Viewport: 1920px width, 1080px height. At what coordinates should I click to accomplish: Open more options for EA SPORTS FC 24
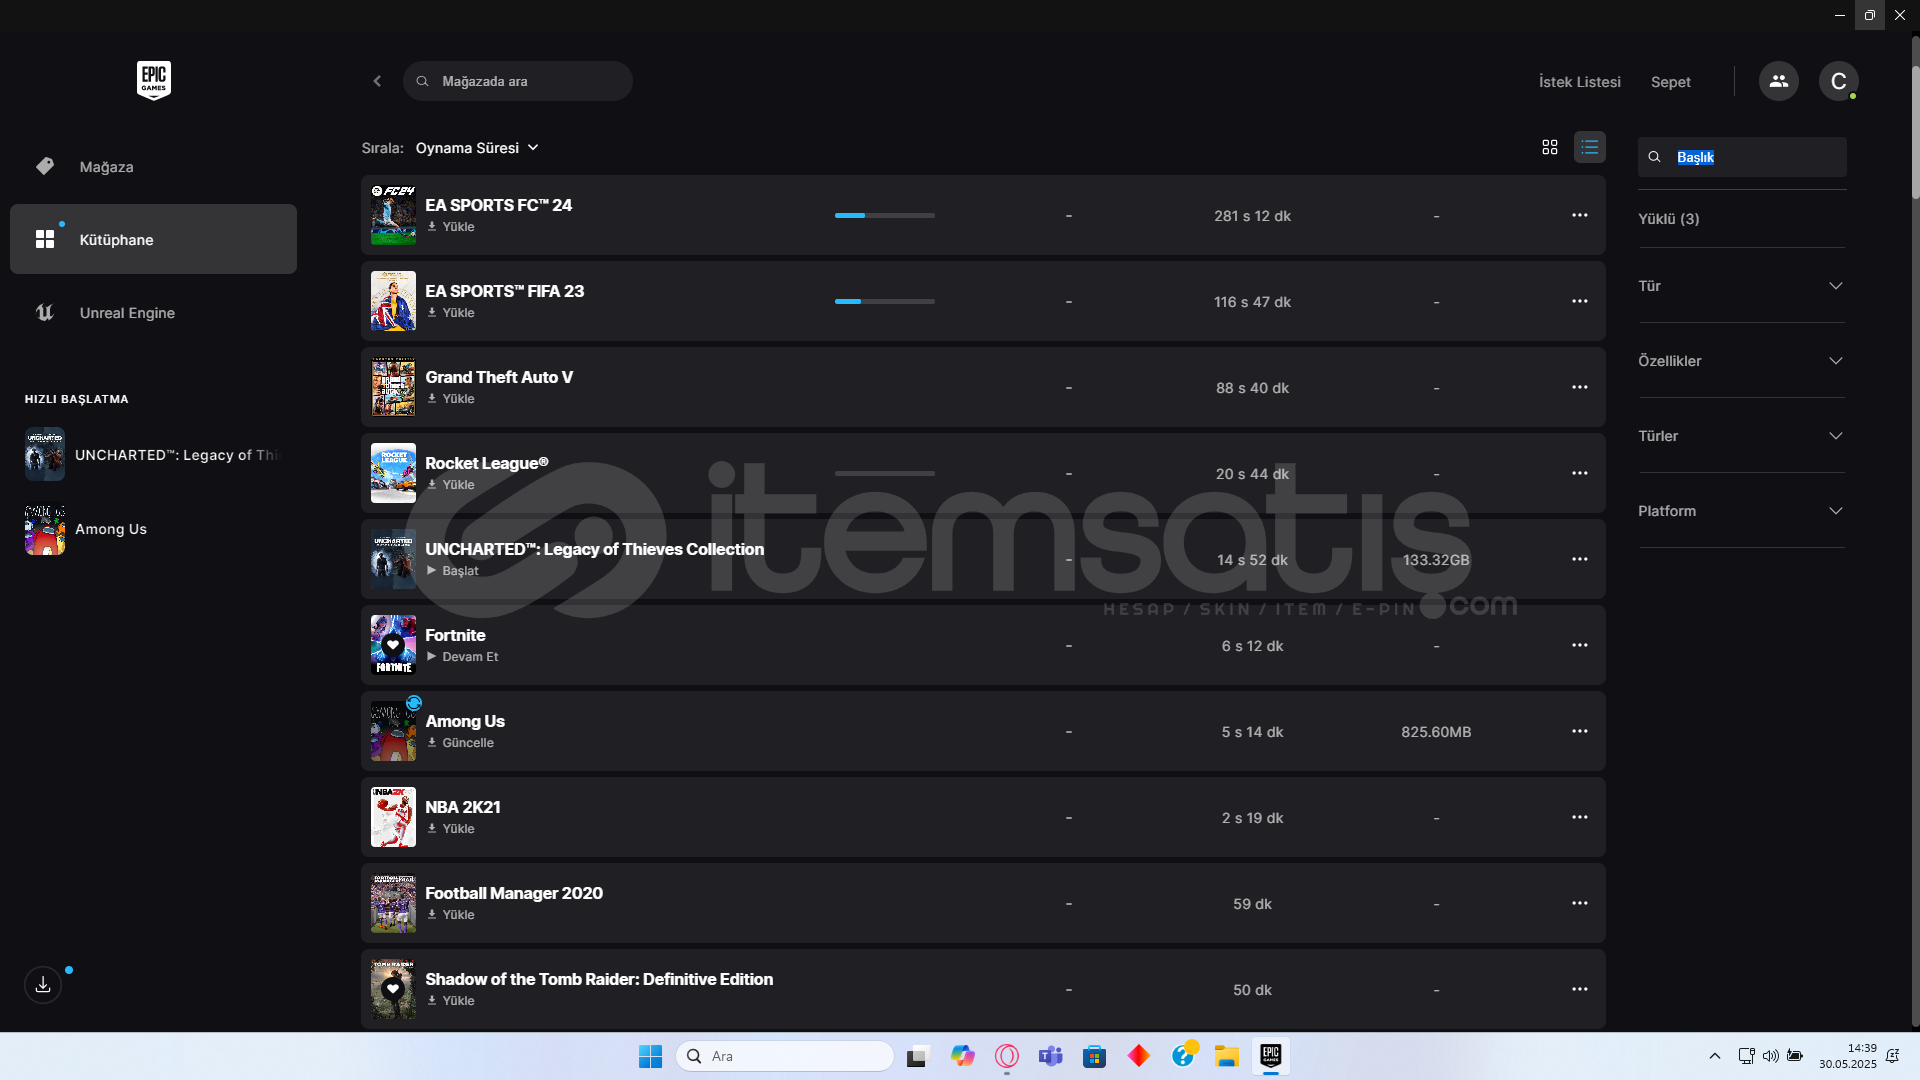click(1580, 215)
